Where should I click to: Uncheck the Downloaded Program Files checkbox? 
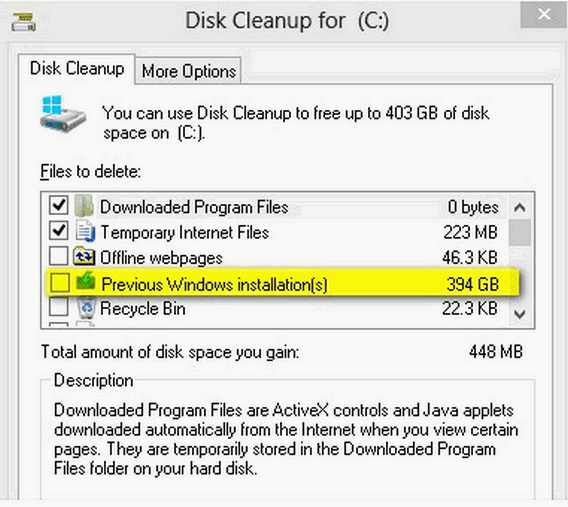[58, 205]
